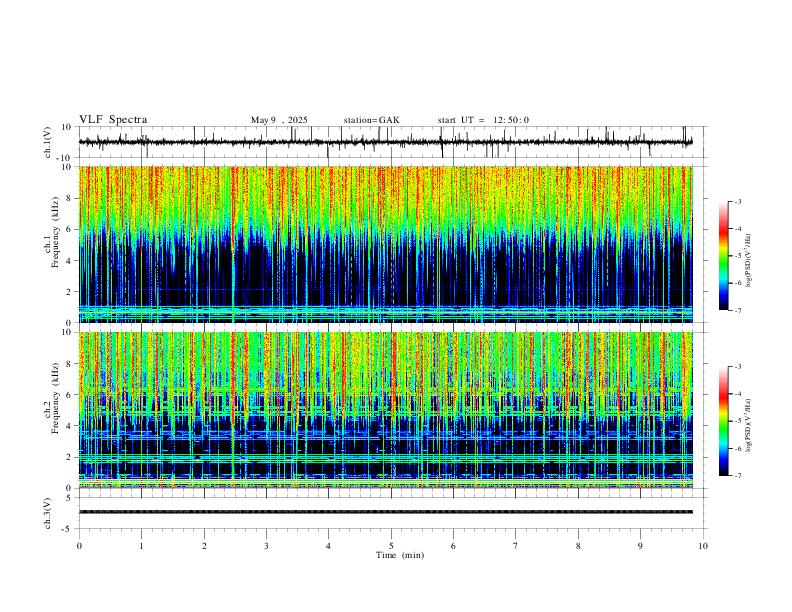This screenshot has width=792, height=612.
Task: Click the ch.1 colorbar "log(PSD)(V²/Hz)" label
Action: tap(748, 260)
